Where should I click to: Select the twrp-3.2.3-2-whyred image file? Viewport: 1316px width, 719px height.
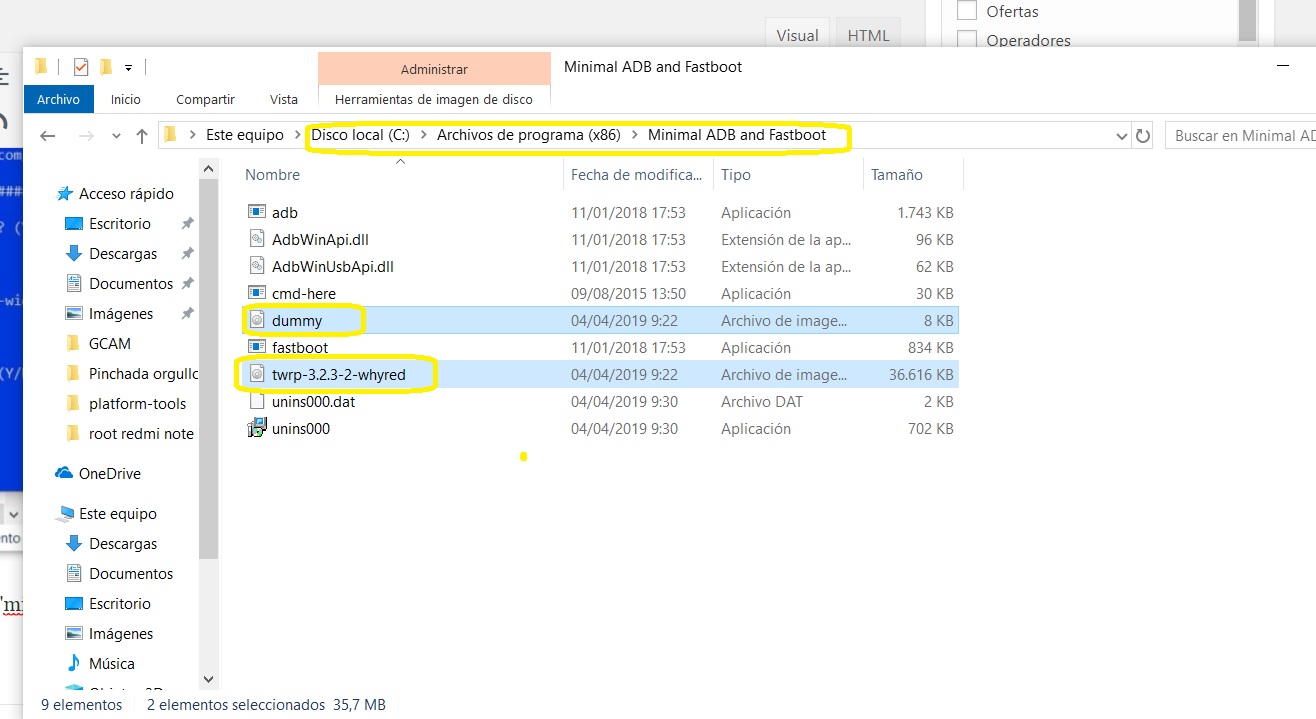tap(338, 375)
